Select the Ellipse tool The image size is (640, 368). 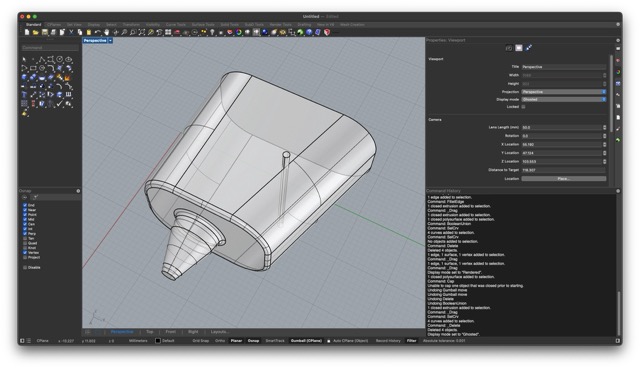[69, 60]
